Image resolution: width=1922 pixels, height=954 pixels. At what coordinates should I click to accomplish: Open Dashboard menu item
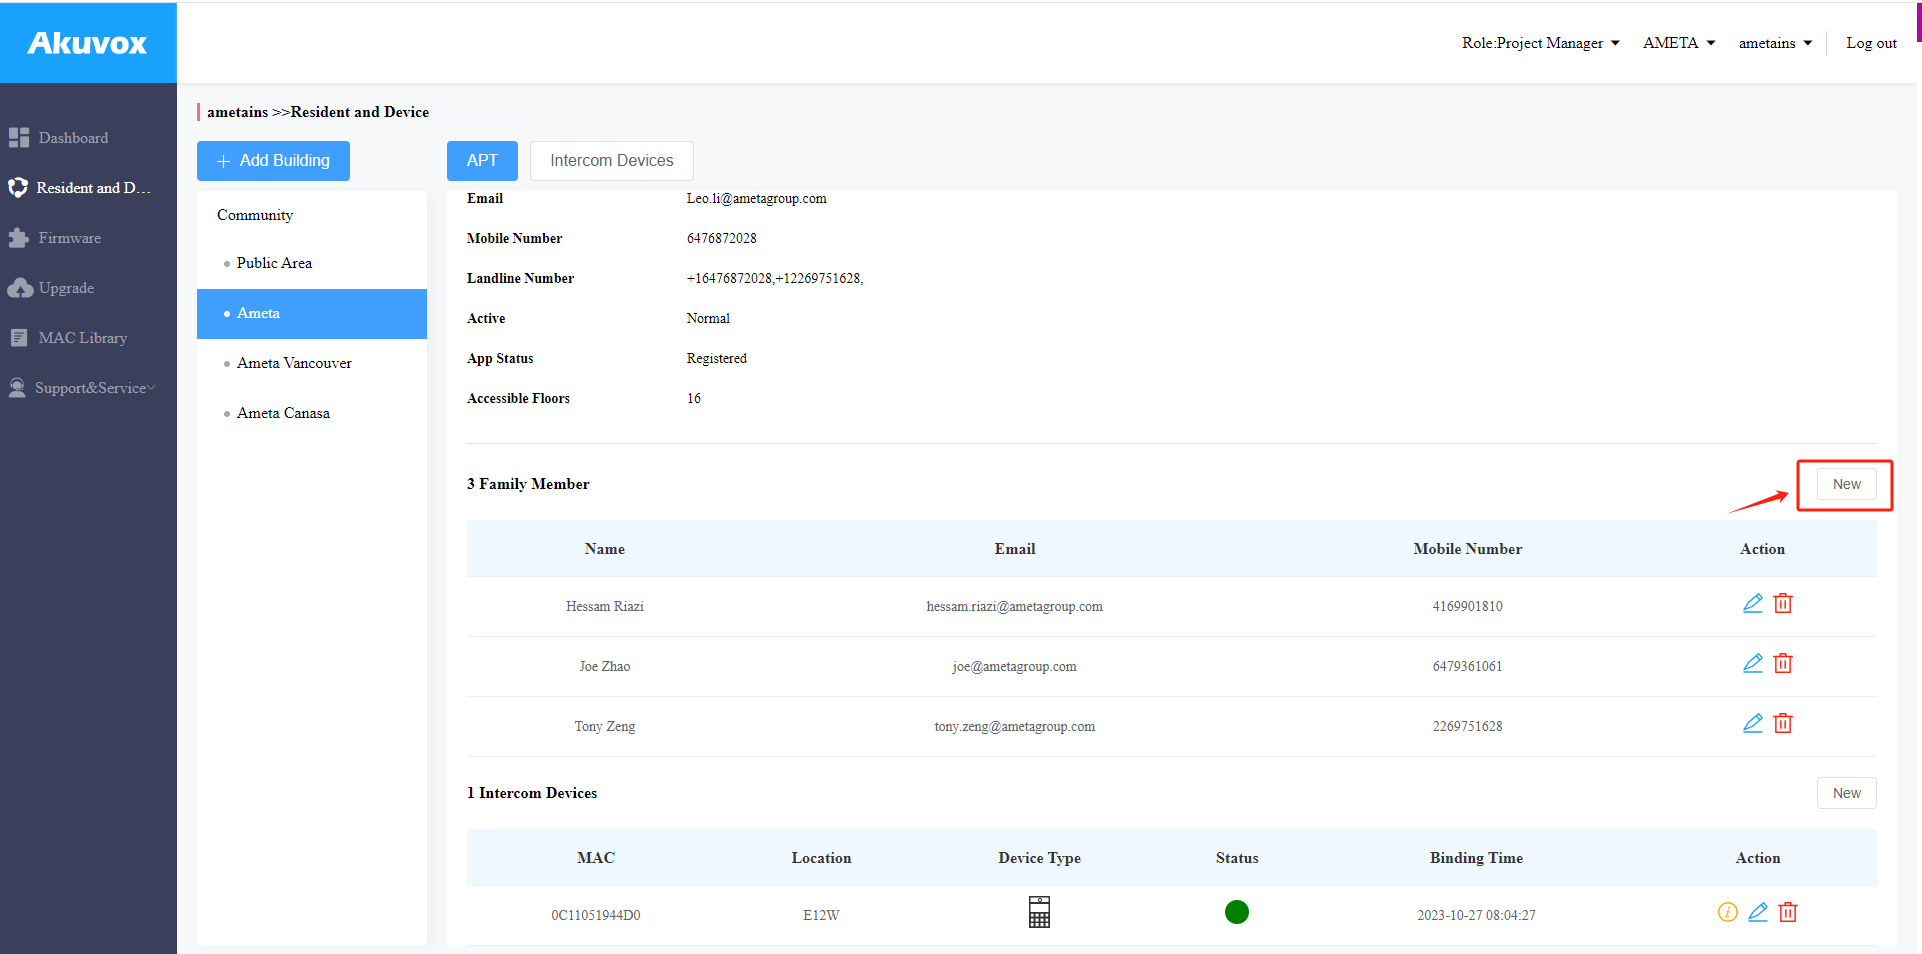73,138
